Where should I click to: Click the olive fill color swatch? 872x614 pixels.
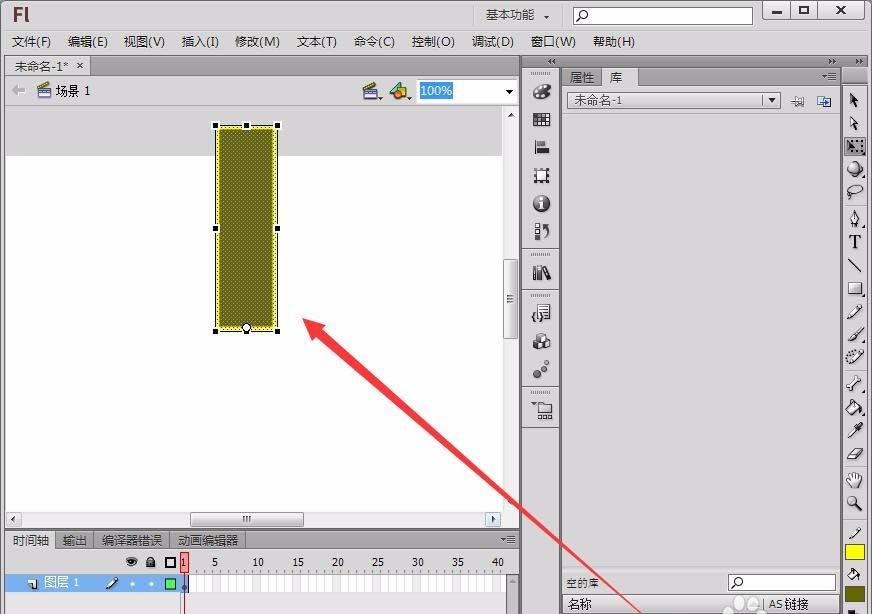855,594
